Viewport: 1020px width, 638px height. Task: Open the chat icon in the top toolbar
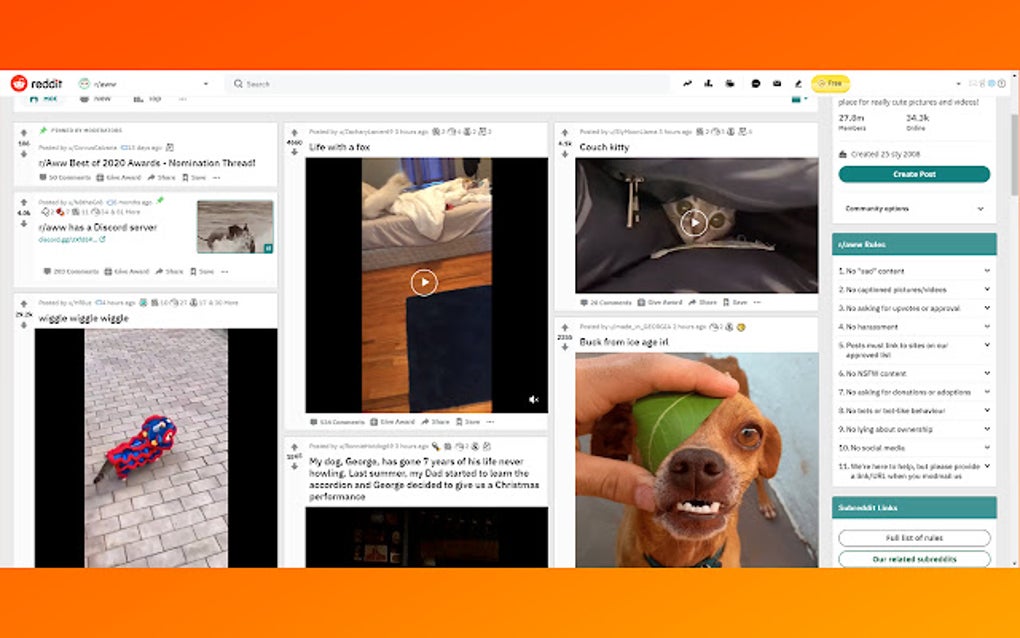[755, 83]
